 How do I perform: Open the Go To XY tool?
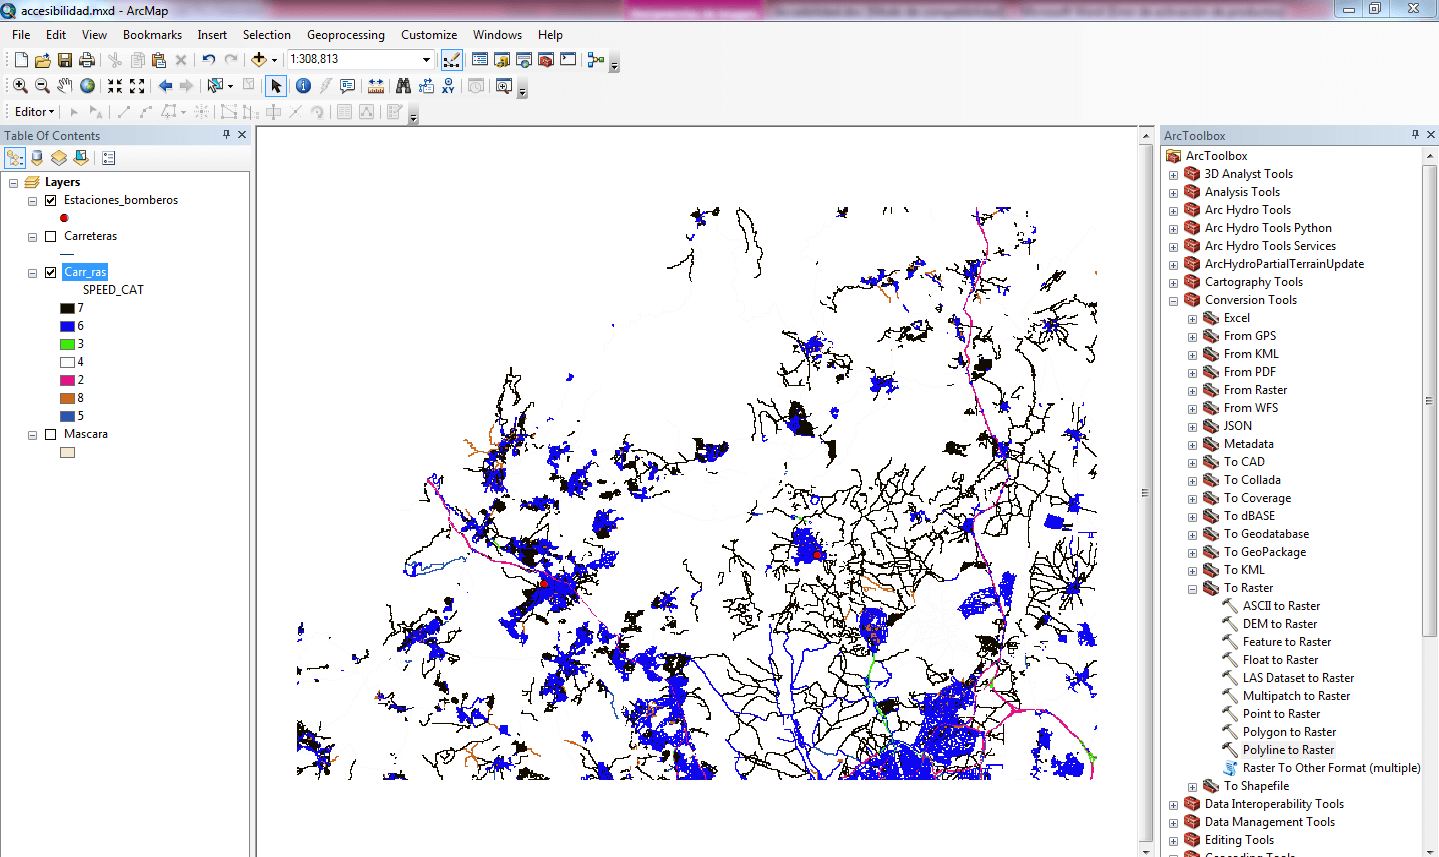(x=448, y=86)
